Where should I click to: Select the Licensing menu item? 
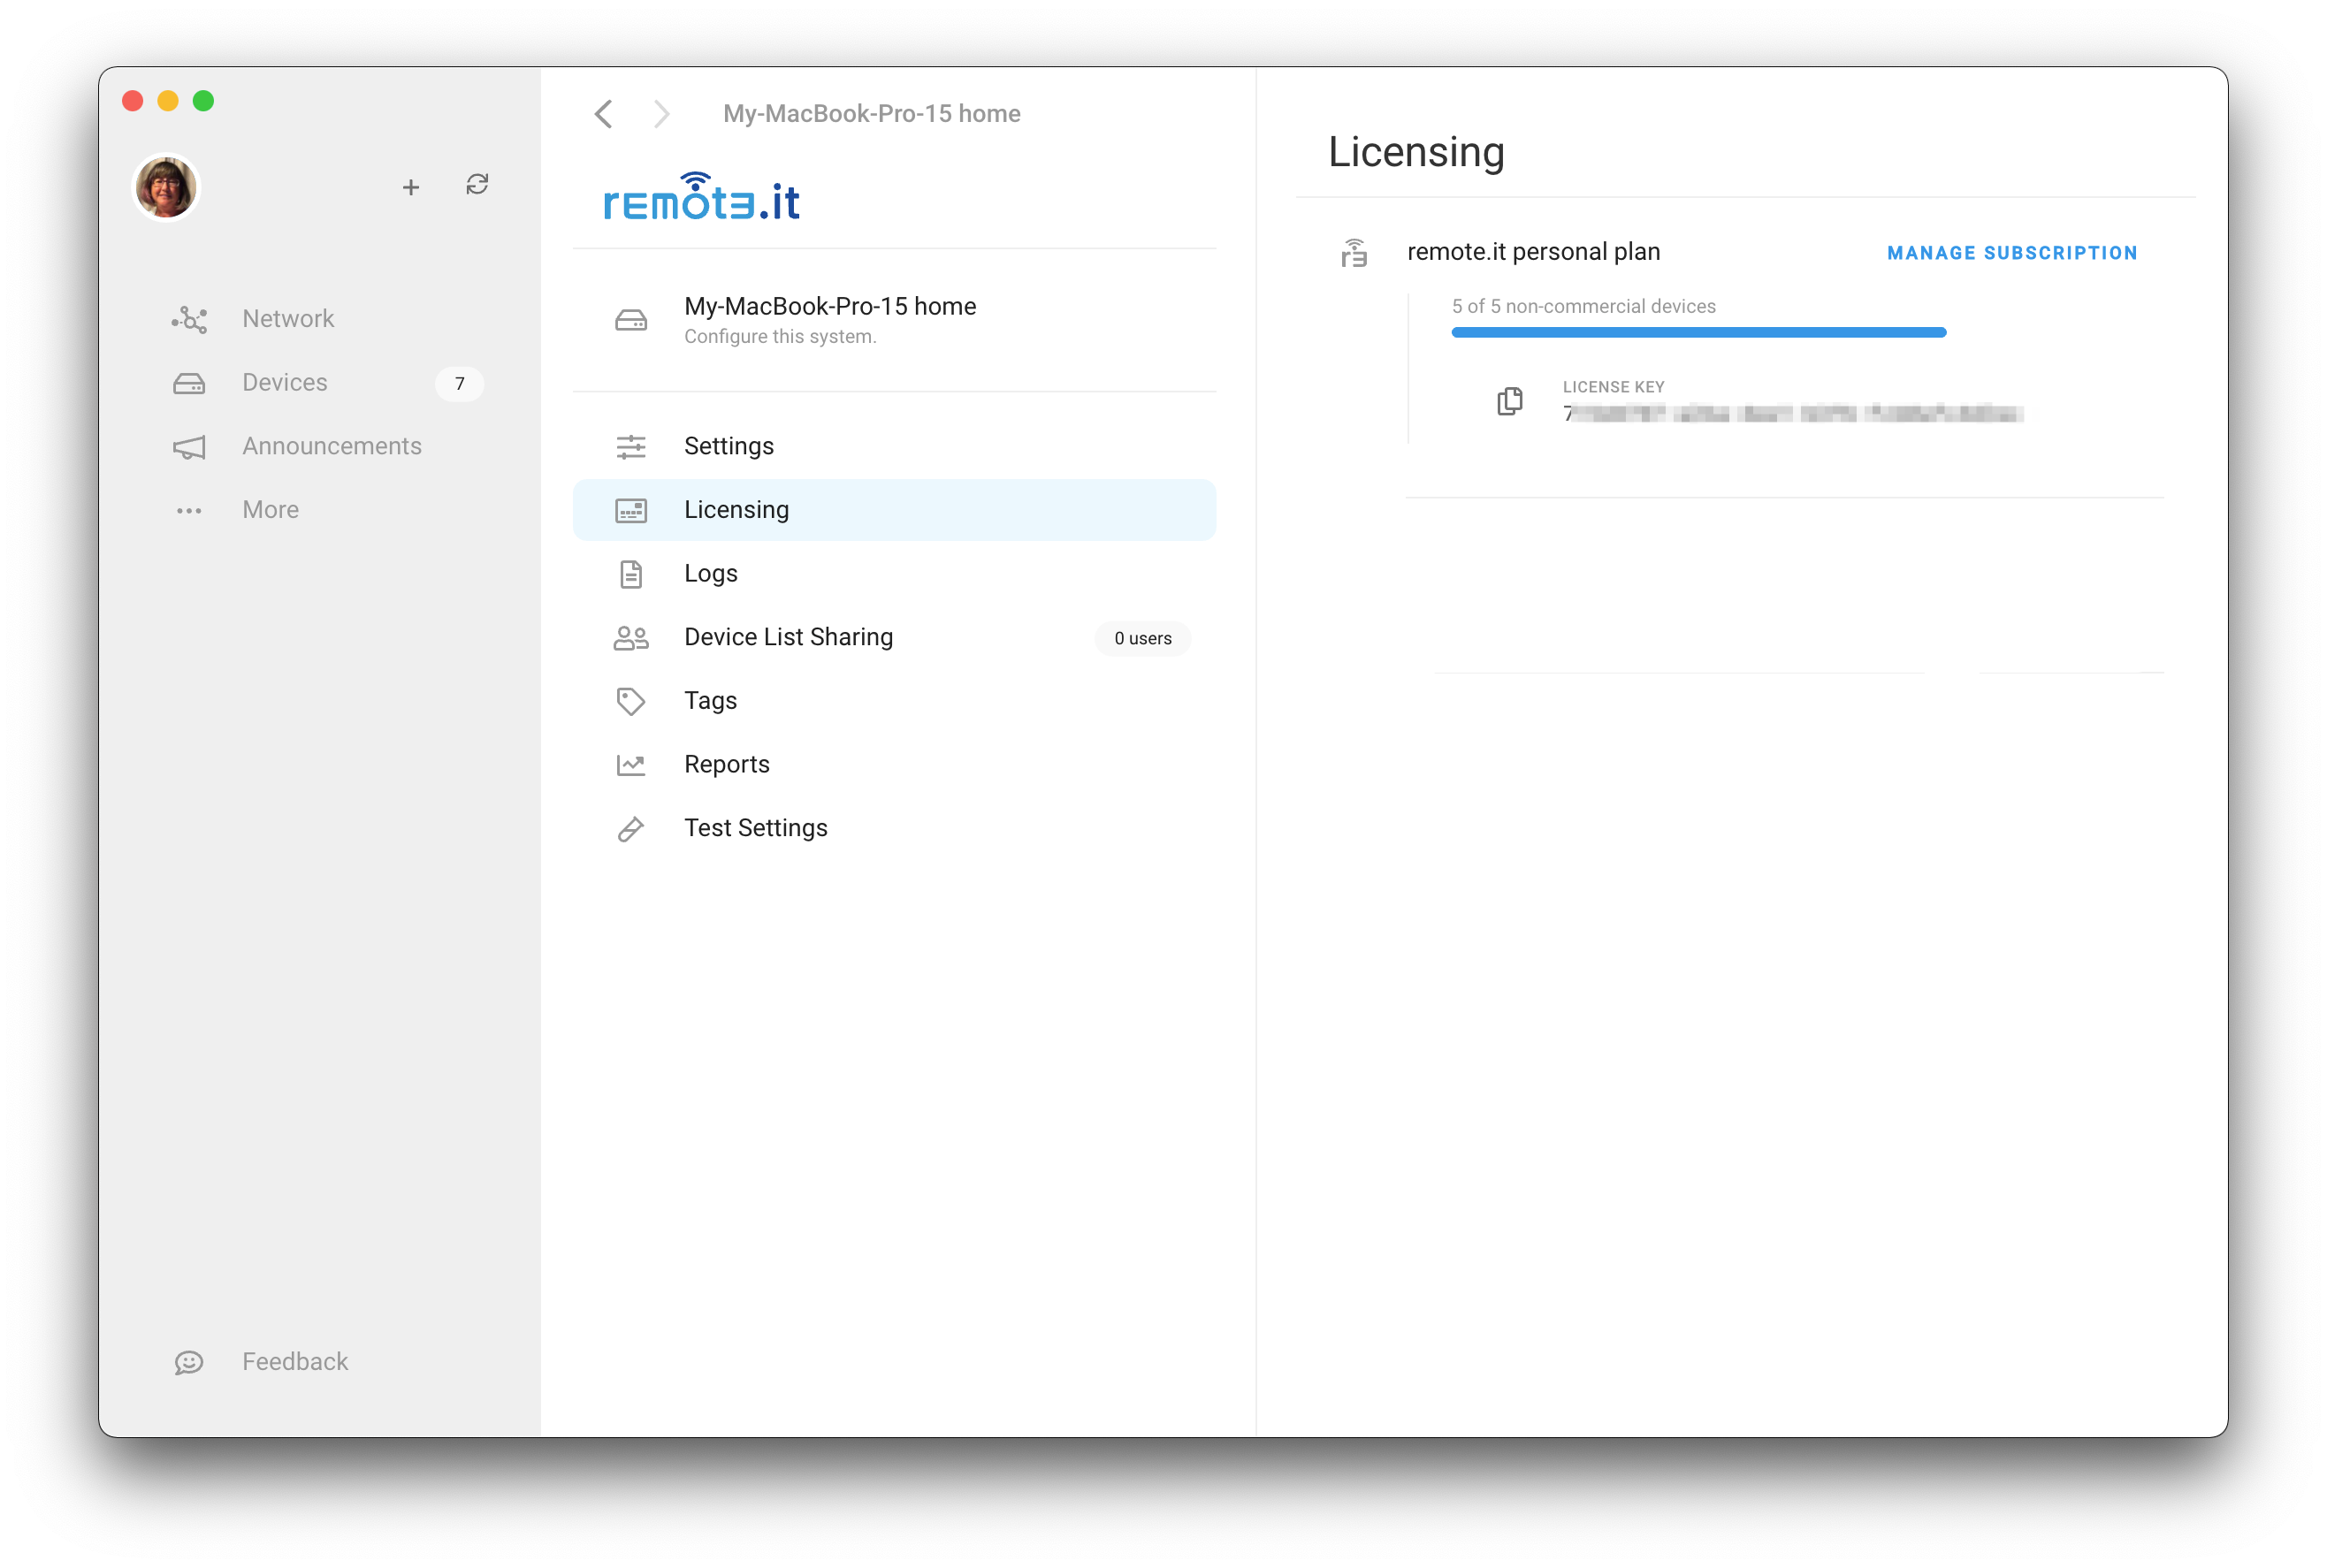pyautogui.click(x=894, y=510)
